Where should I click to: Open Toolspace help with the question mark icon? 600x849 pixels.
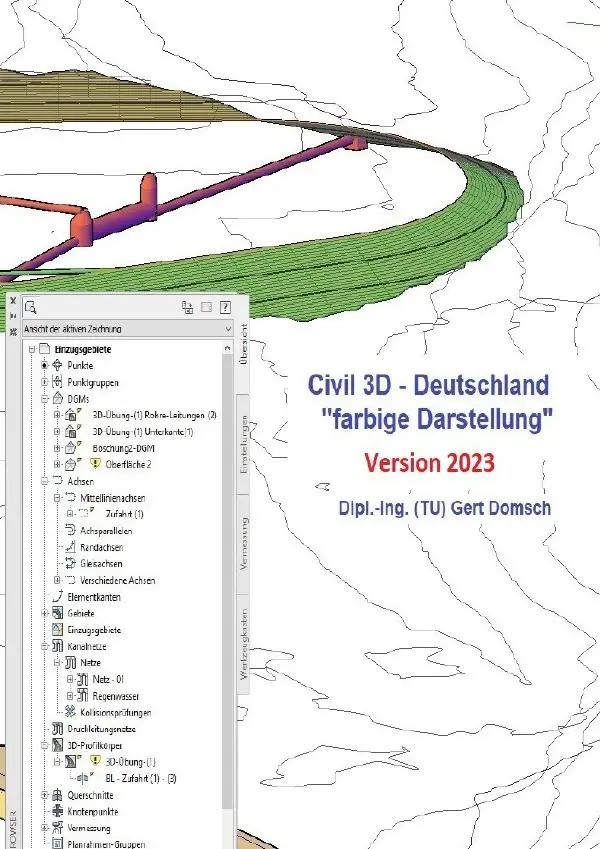225,308
